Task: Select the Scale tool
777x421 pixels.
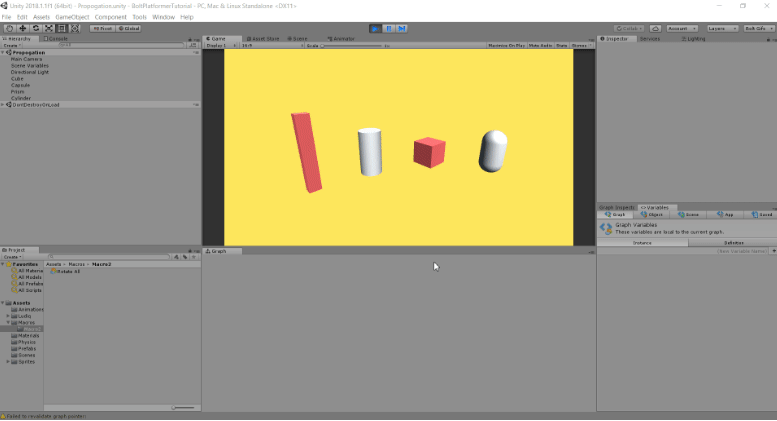Action: (48, 28)
